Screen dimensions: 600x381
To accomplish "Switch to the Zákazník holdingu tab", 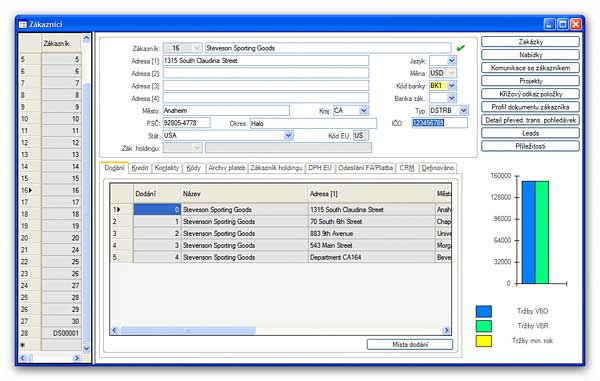I will (276, 168).
